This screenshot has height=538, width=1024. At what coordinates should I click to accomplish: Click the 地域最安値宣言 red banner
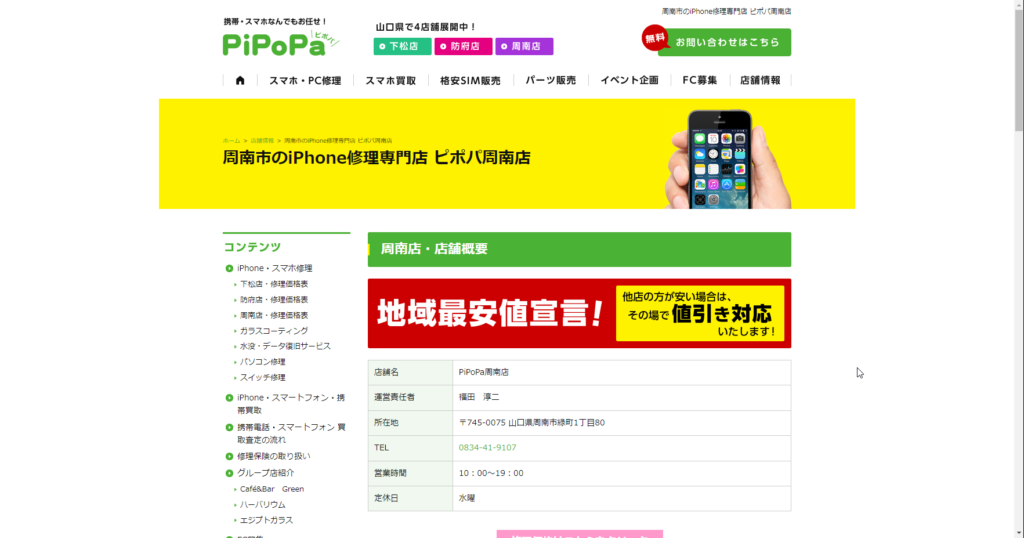[579, 313]
